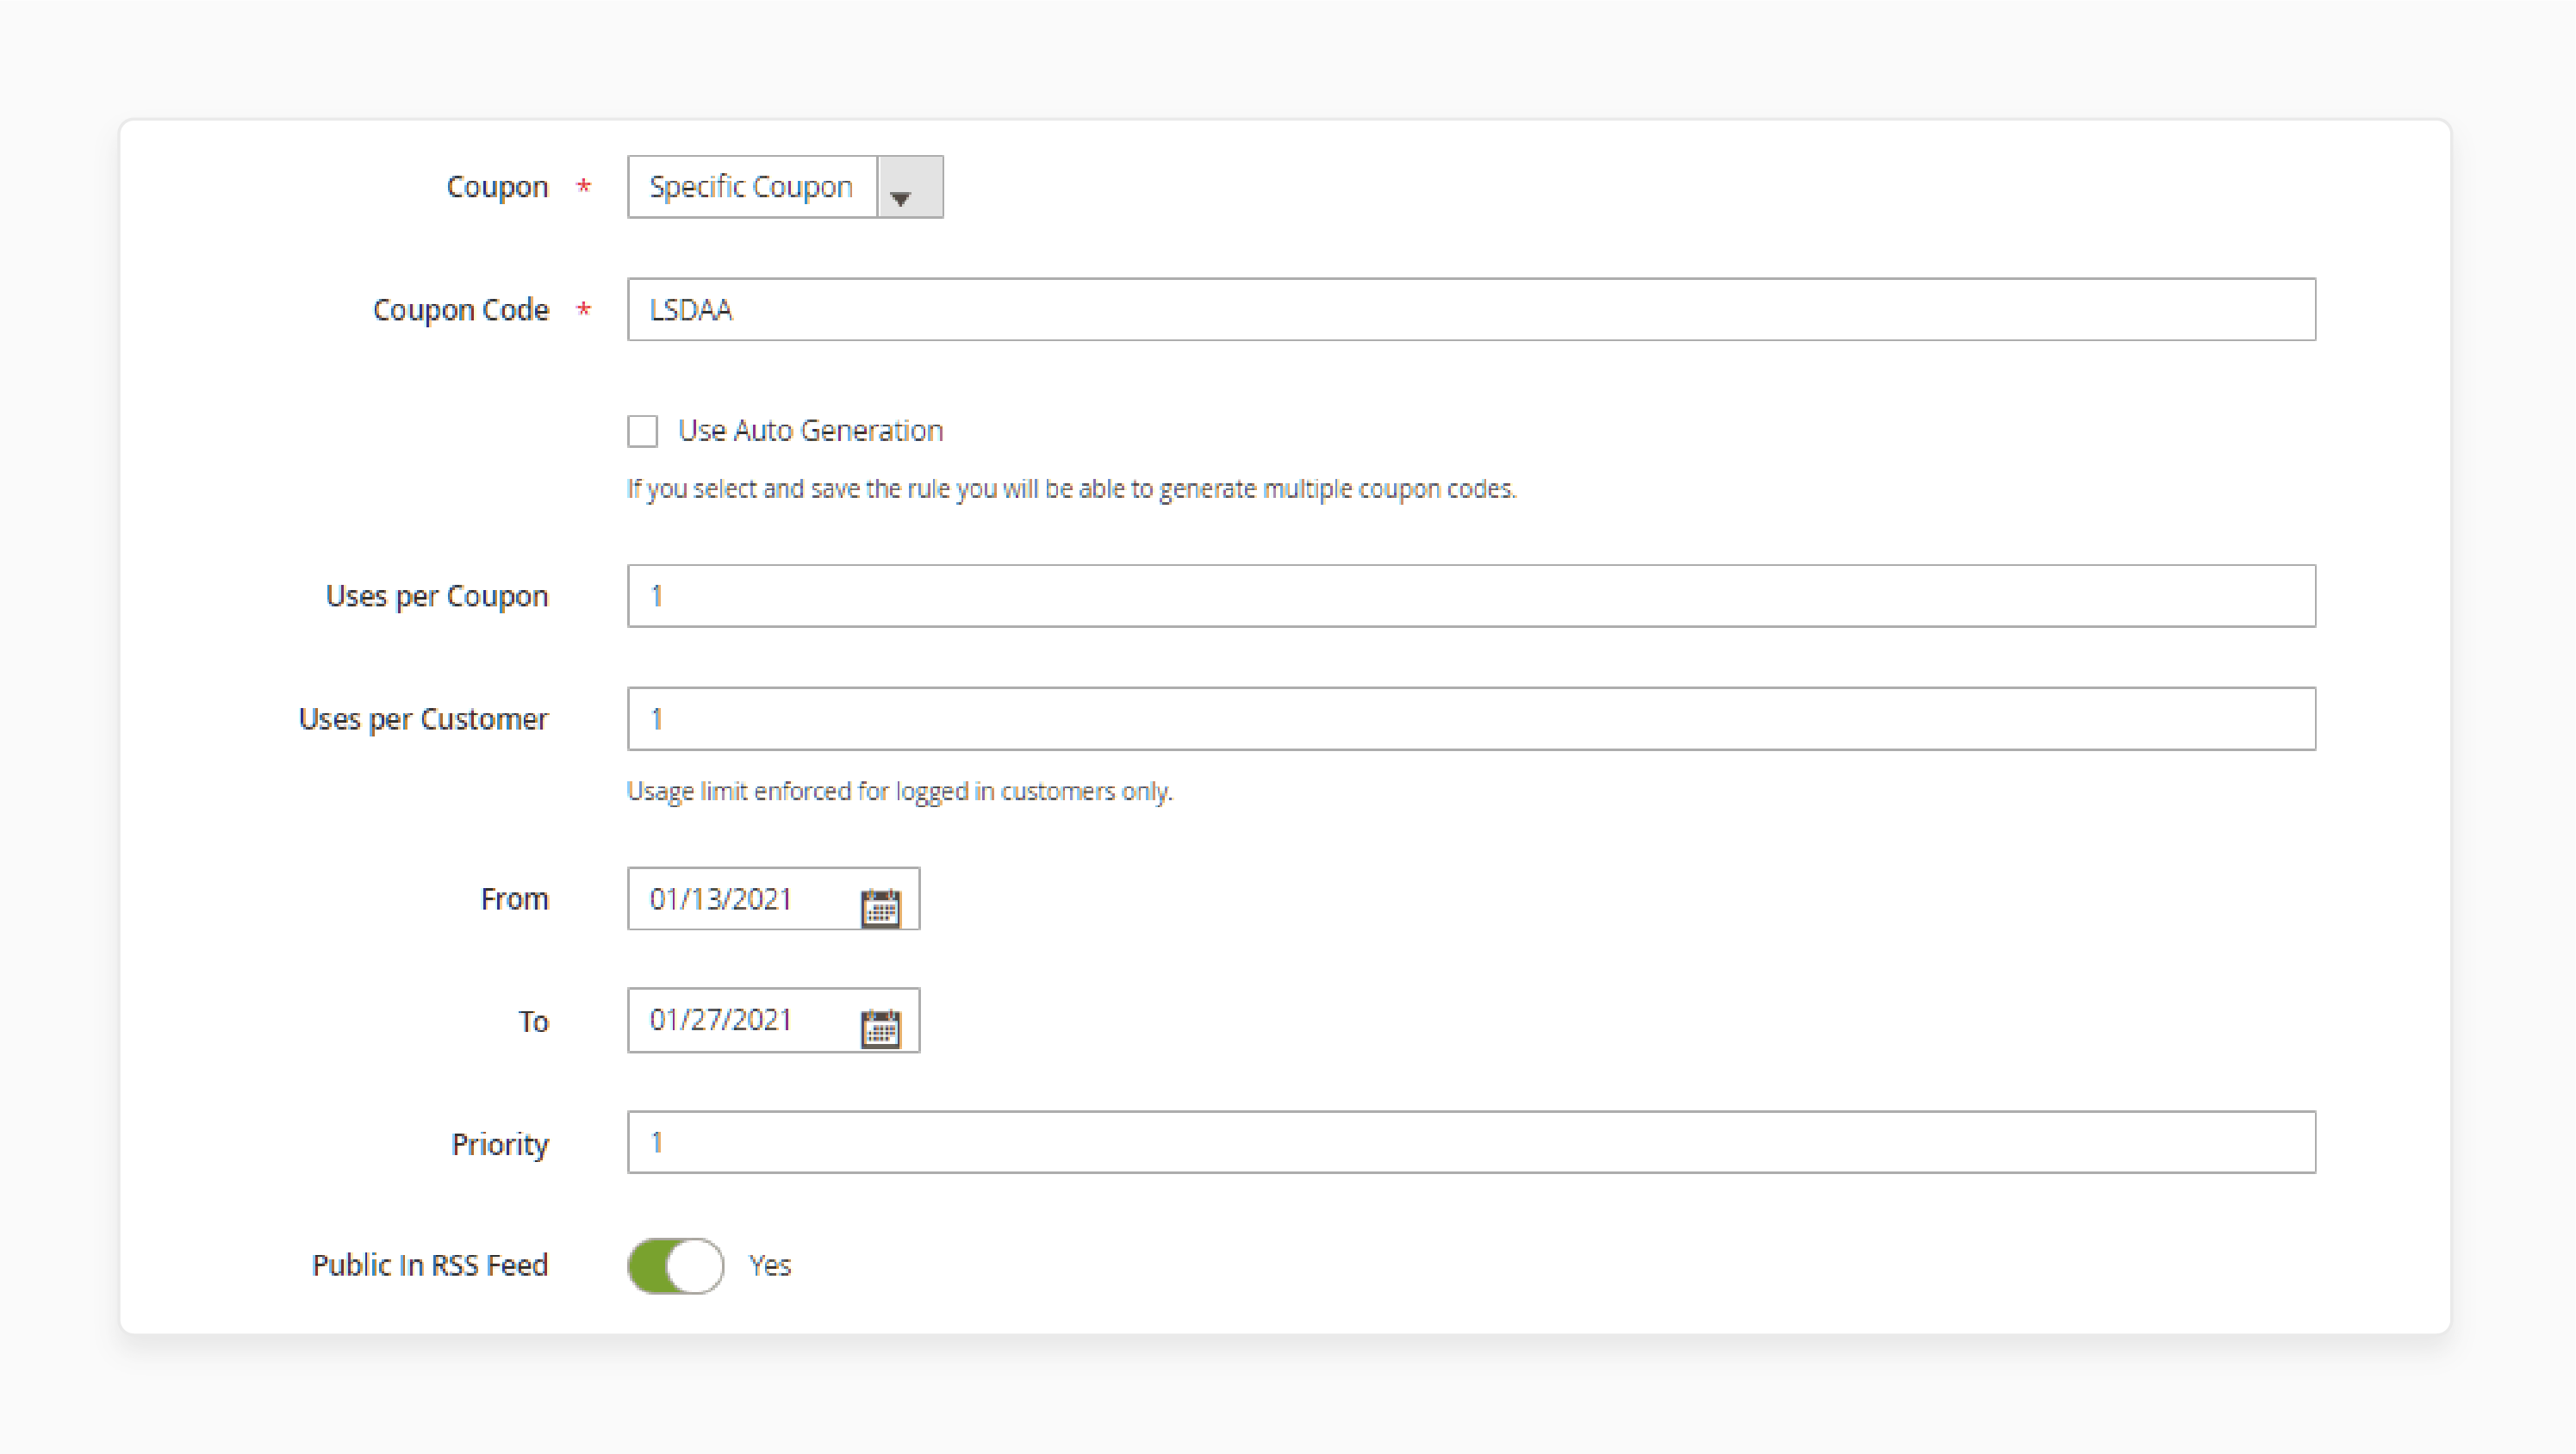The width and height of the screenshot is (2576, 1454).
Task: Focus the Coupon Code field LSDAA
Action: point(1471,309)
